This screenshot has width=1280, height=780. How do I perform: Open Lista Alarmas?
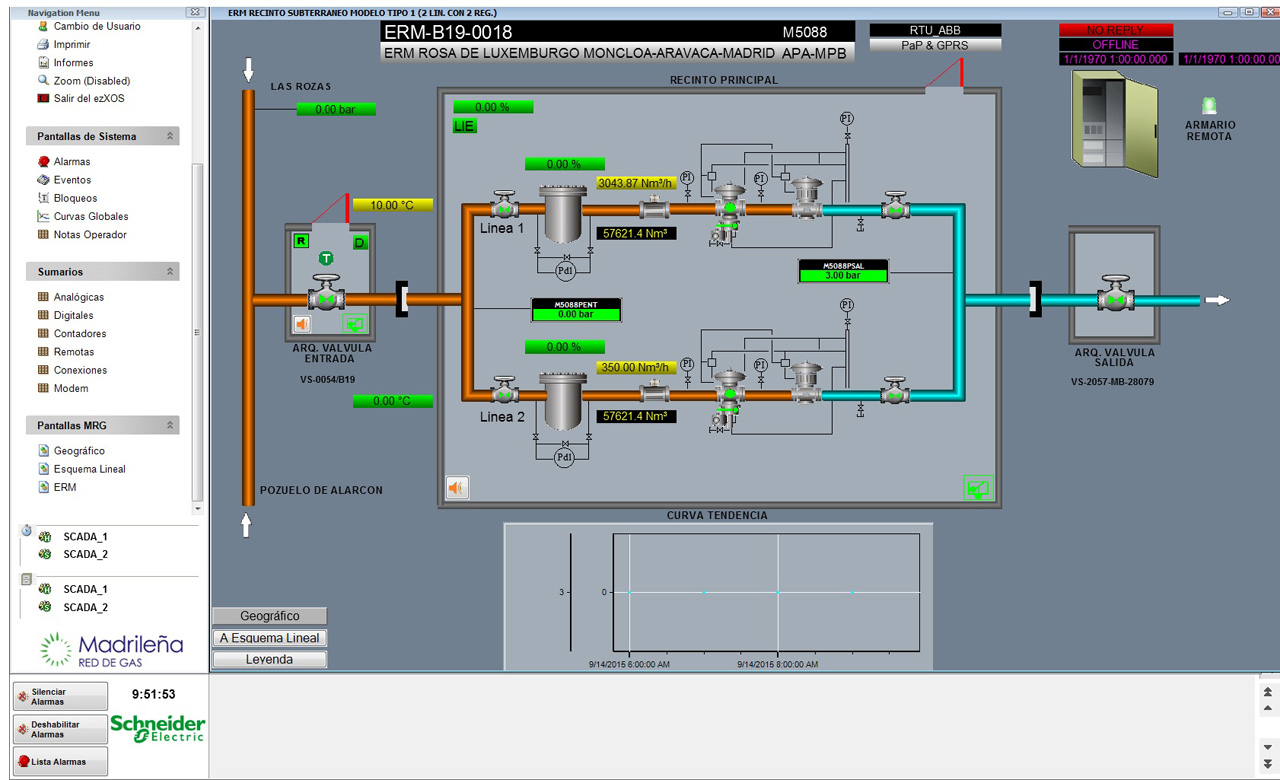pyautogui.click(x=60, y=762)
